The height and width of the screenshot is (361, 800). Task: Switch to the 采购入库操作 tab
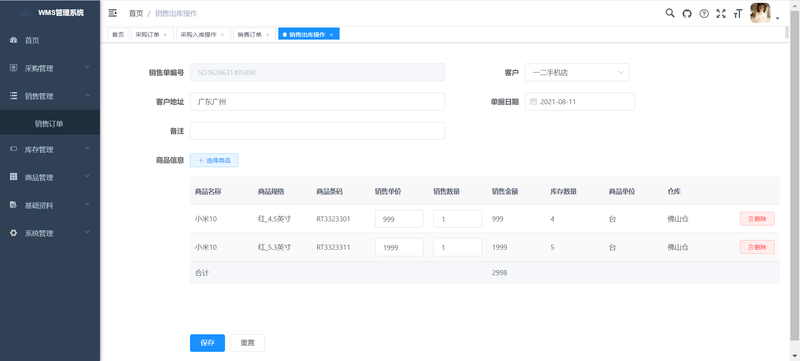203,34
